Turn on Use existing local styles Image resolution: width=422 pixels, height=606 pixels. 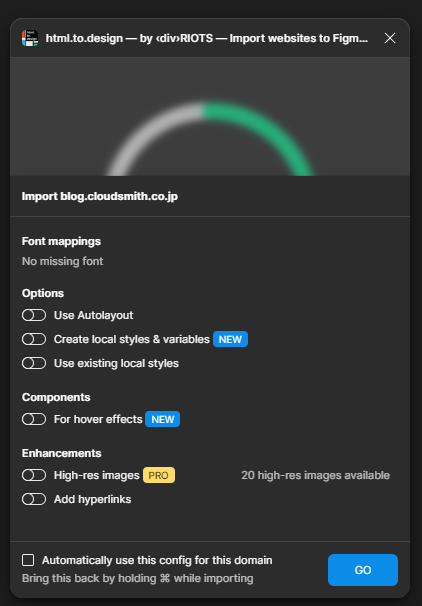34,363
